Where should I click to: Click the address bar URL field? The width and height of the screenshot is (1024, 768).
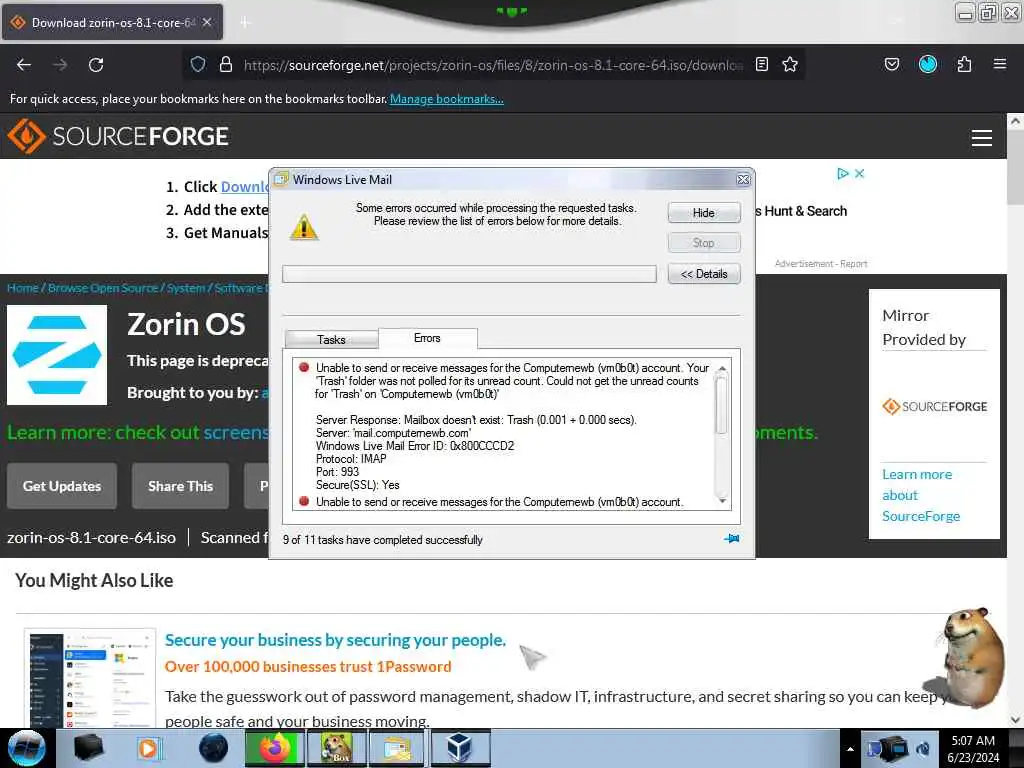point(493,65)
